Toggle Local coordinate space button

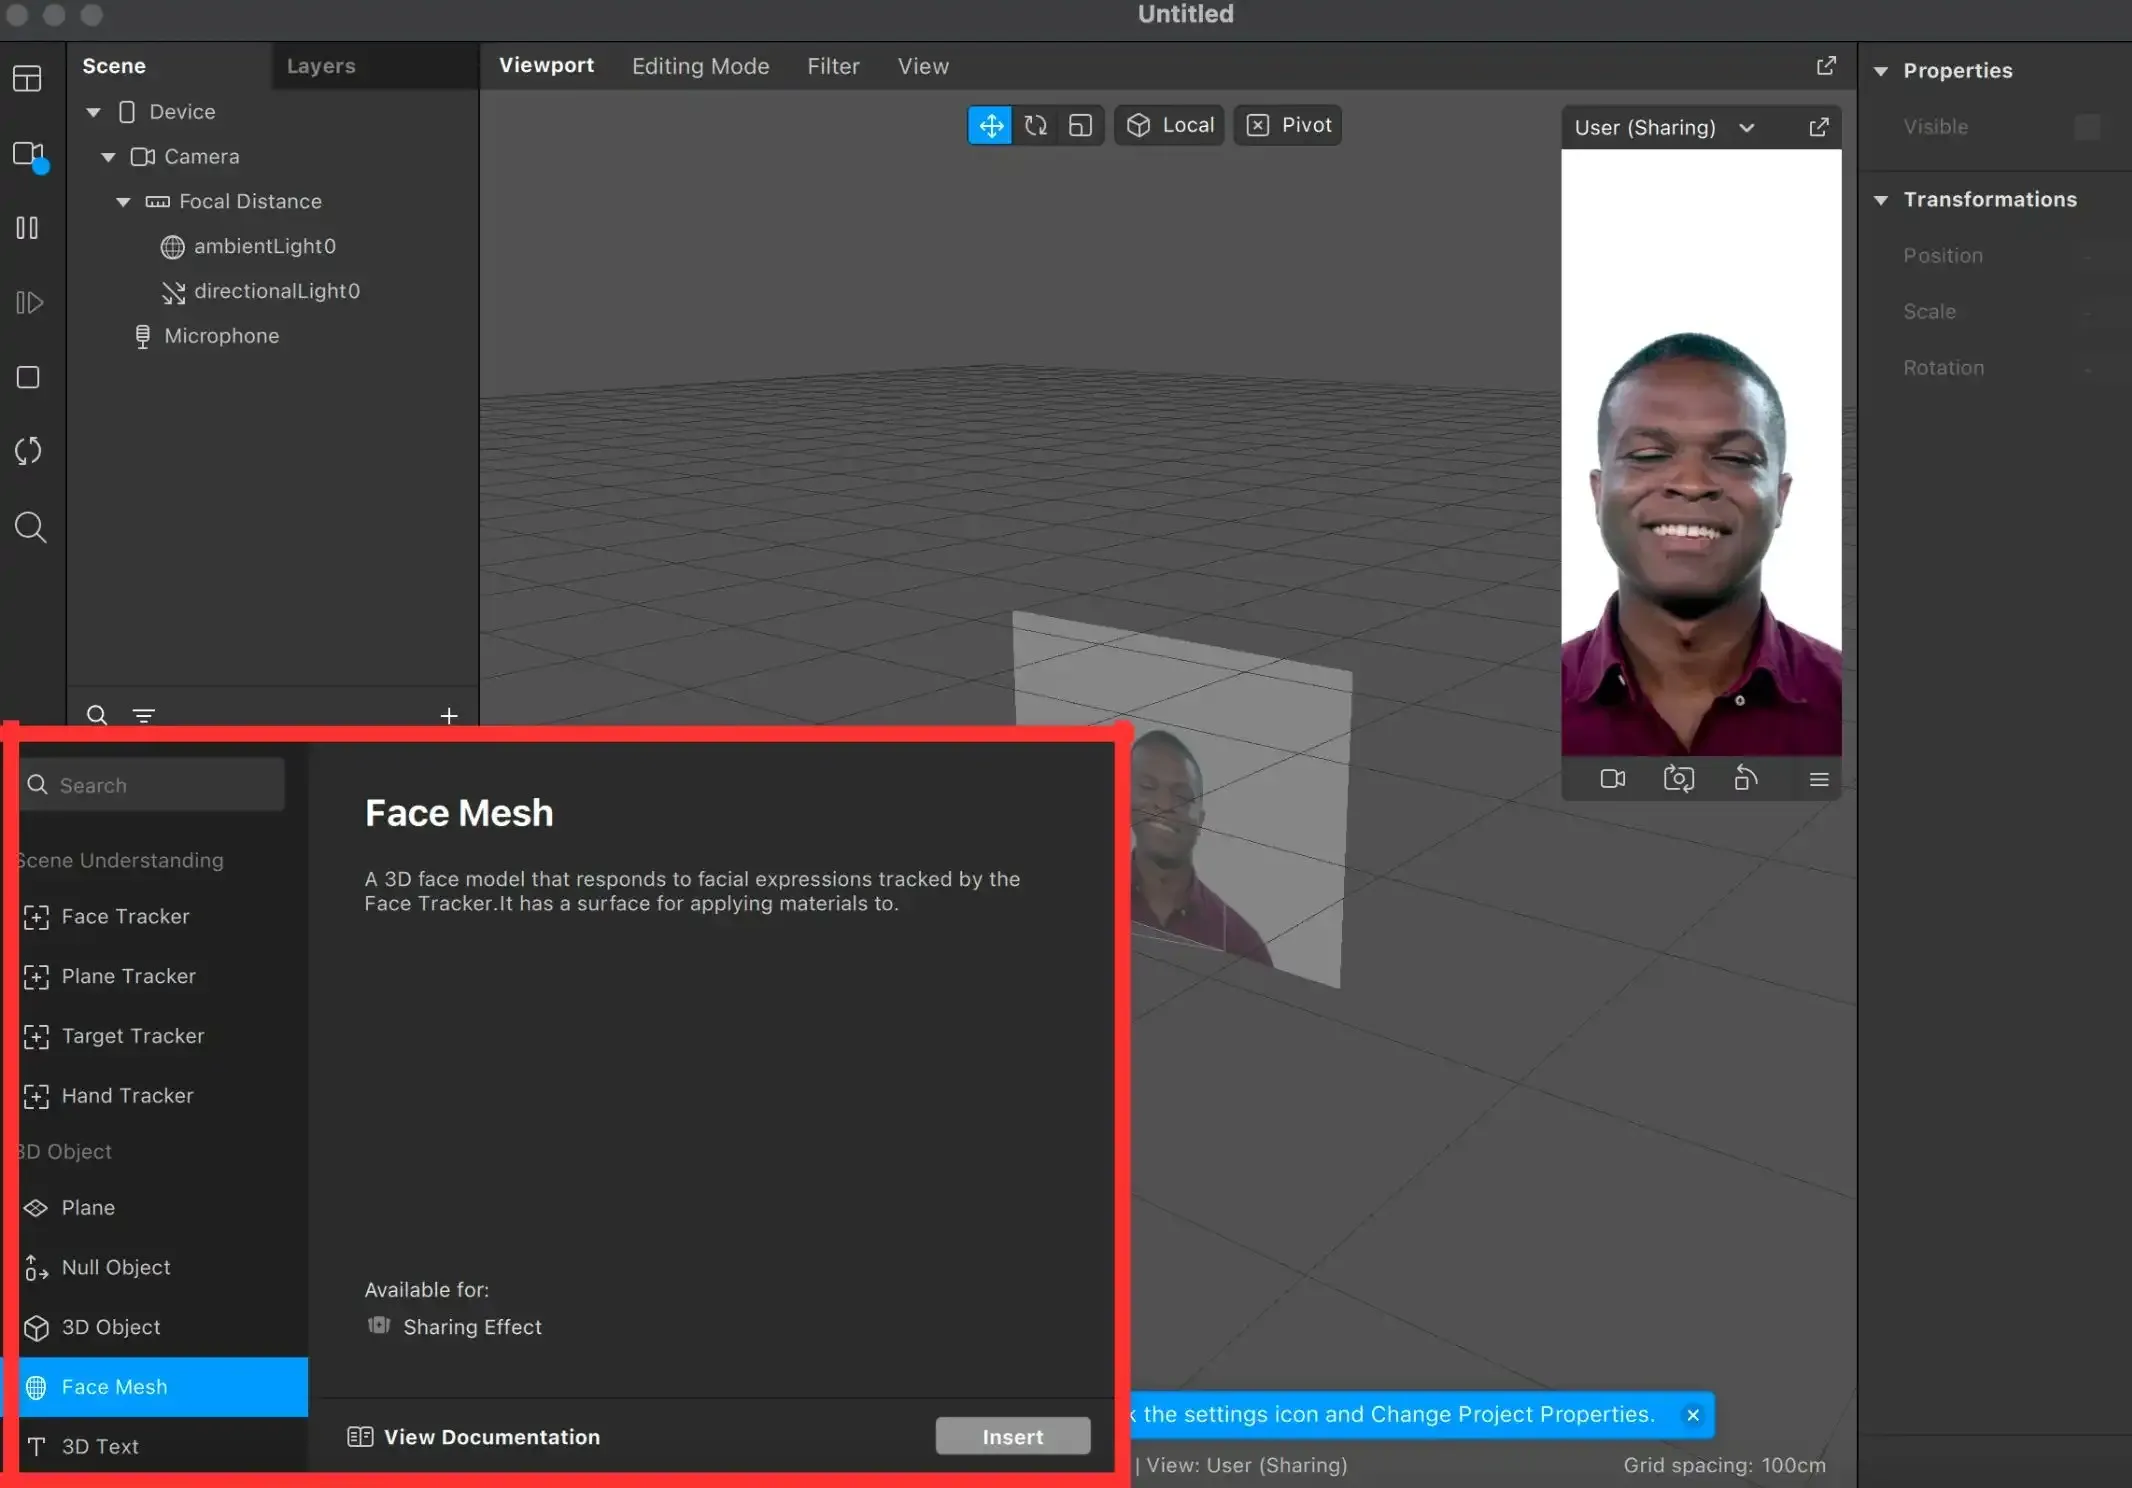coord(1170,125)
